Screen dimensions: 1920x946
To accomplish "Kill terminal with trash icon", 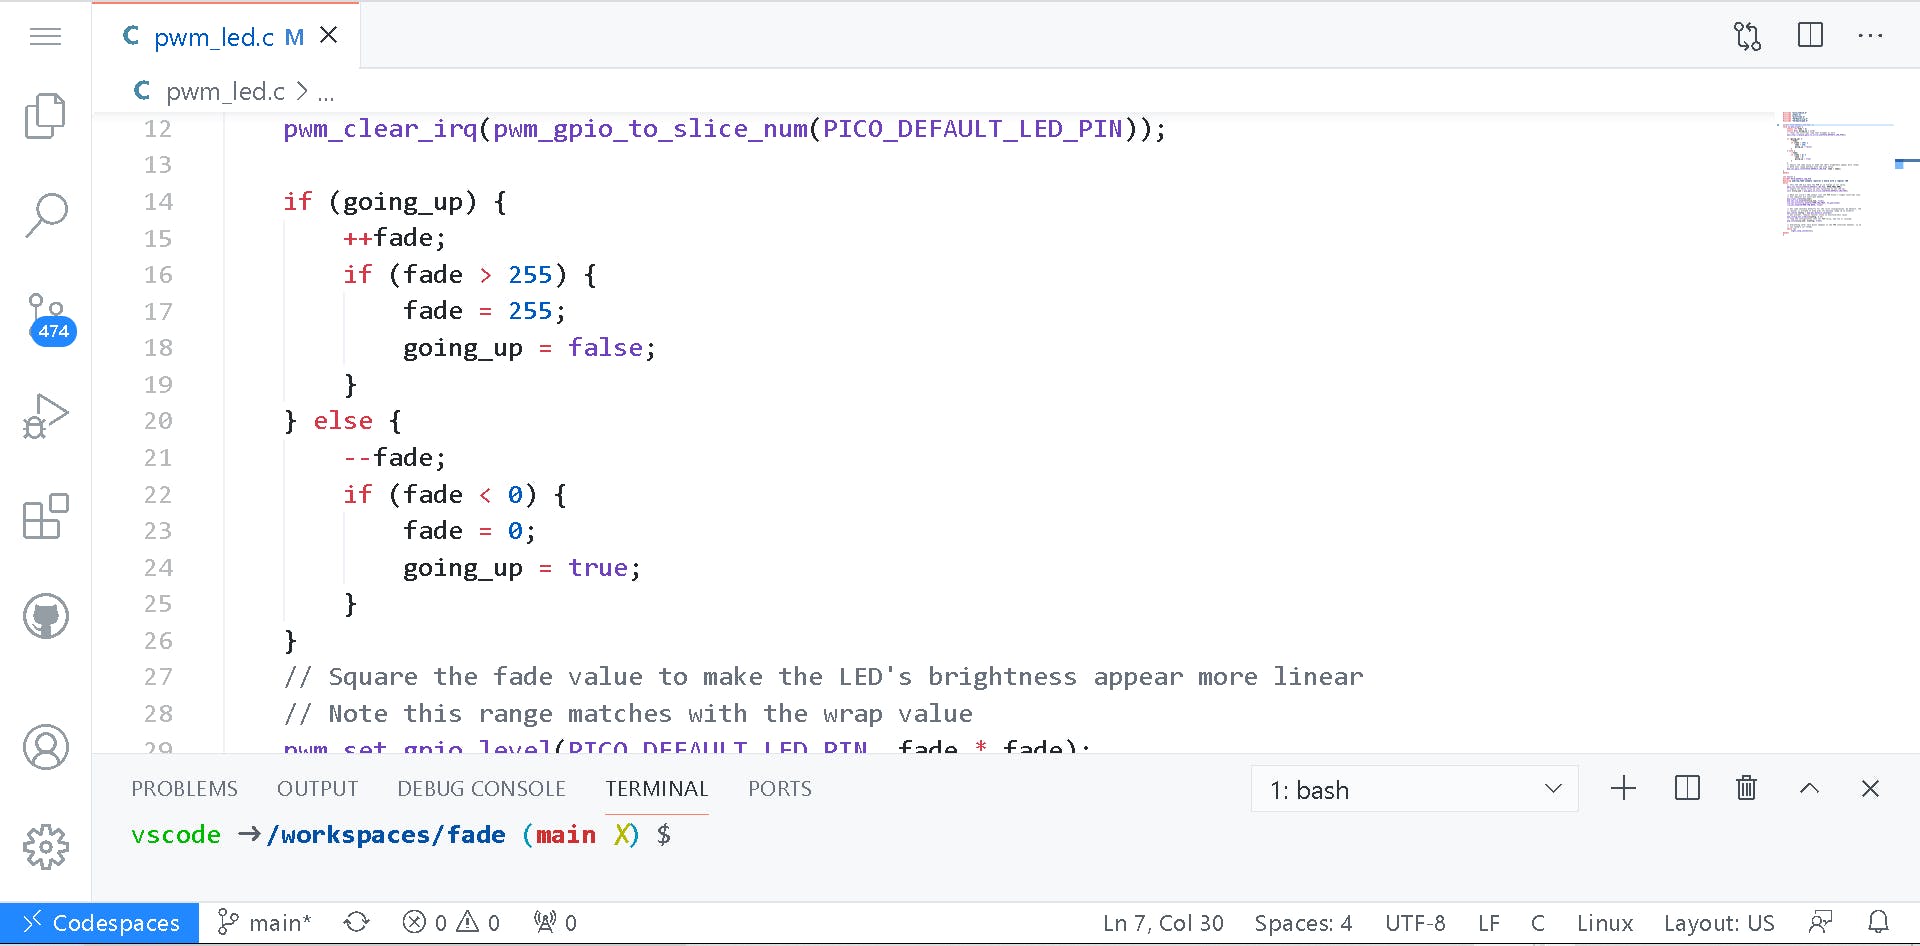I will (x=1747, y=788).
